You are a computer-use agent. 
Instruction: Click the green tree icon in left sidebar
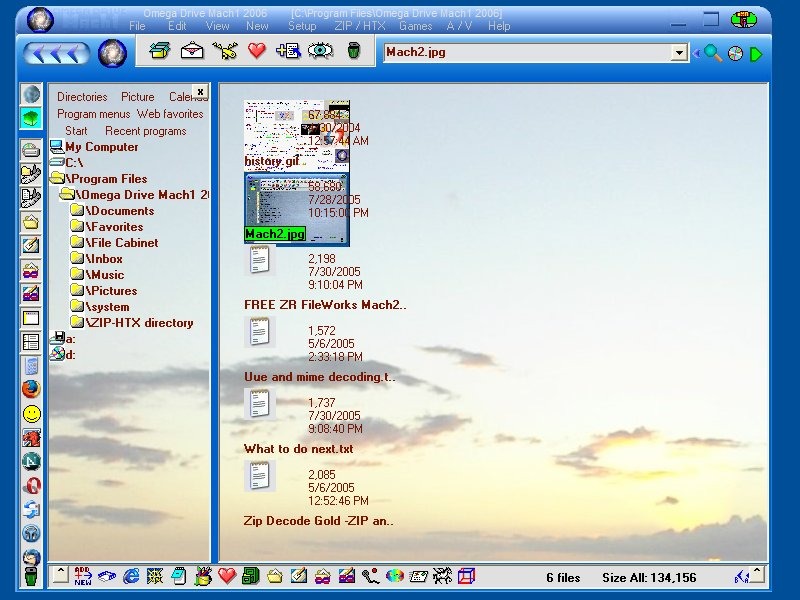(x=31, y=118)
